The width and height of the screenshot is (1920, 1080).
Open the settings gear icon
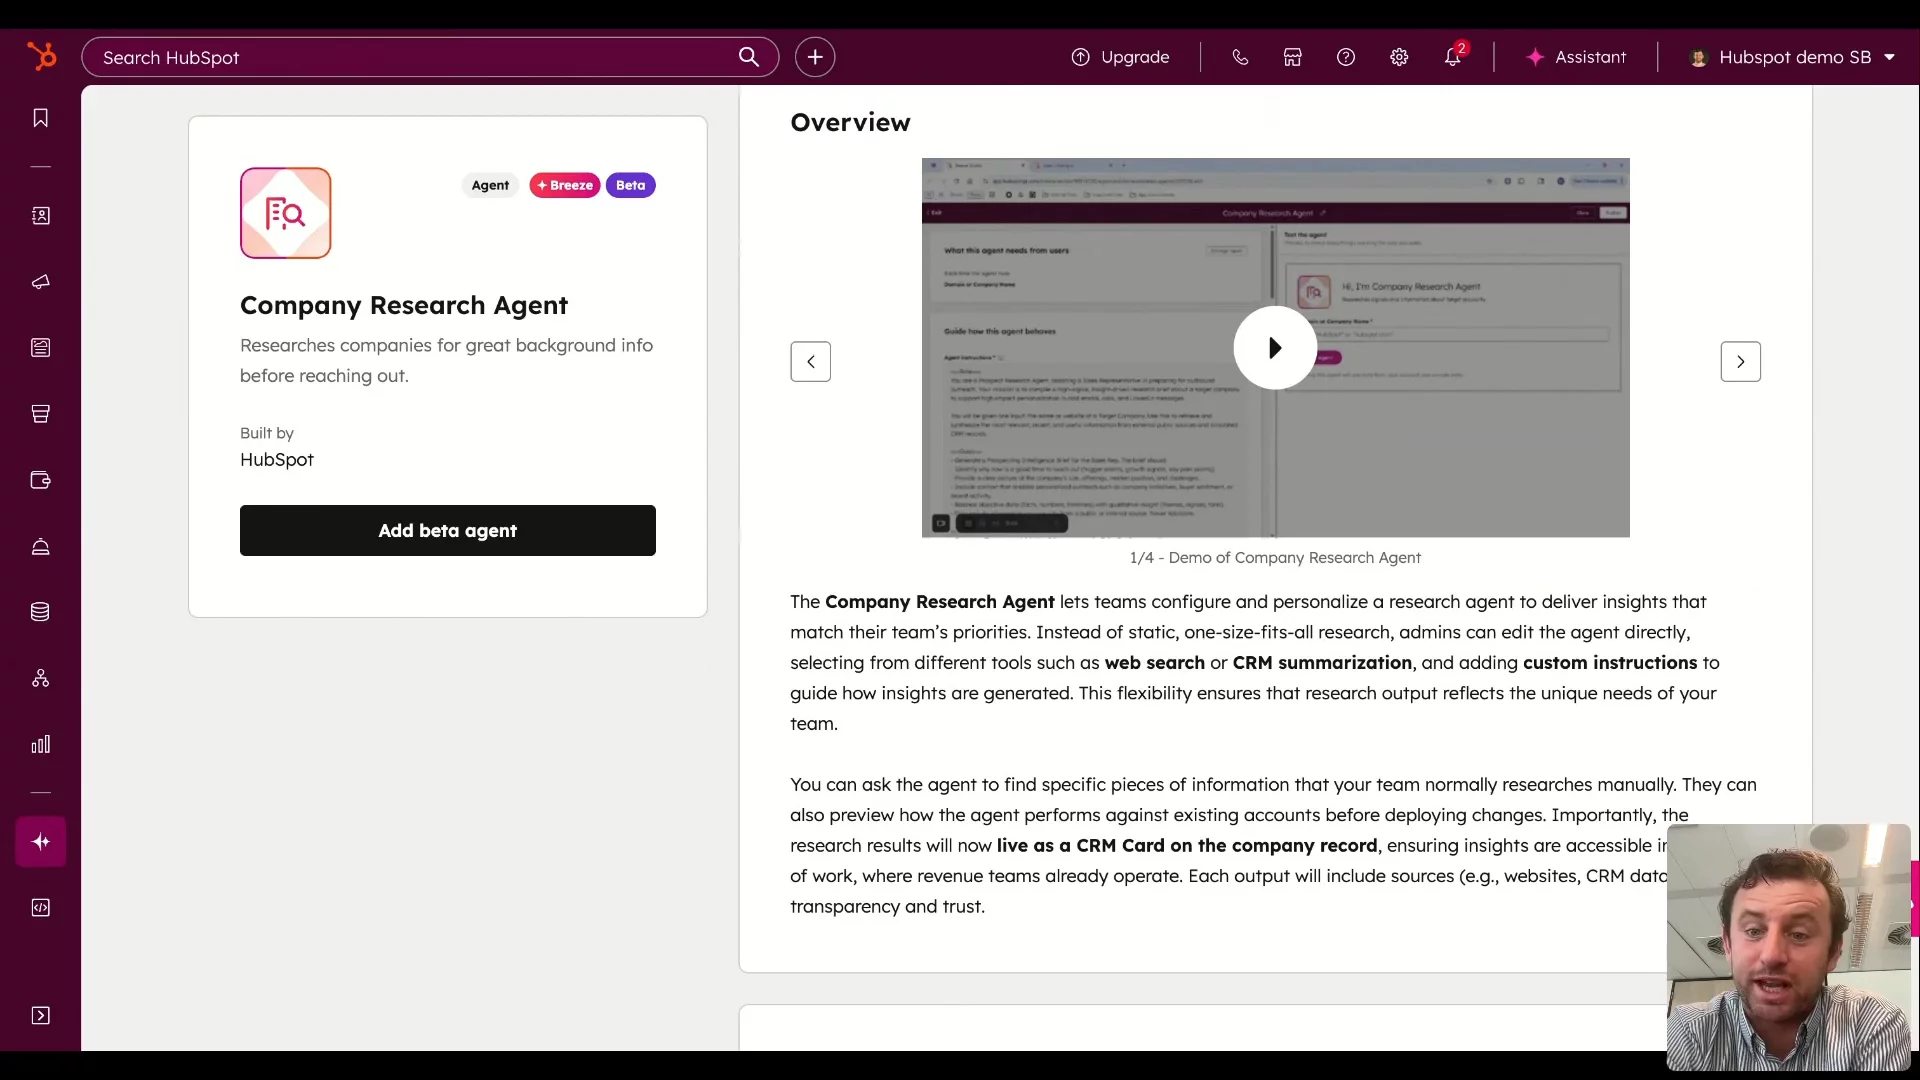click(1399, 57)
